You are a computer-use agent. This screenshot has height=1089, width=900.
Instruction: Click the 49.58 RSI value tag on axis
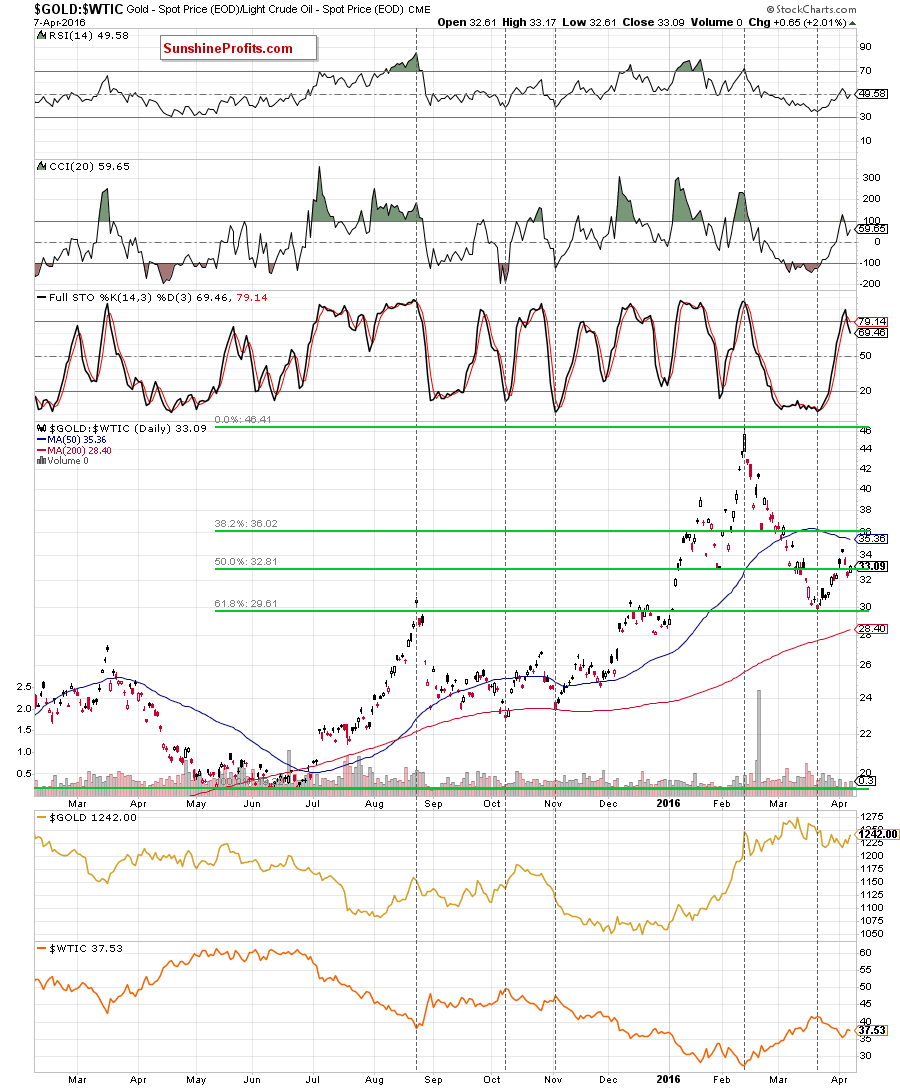872,94
